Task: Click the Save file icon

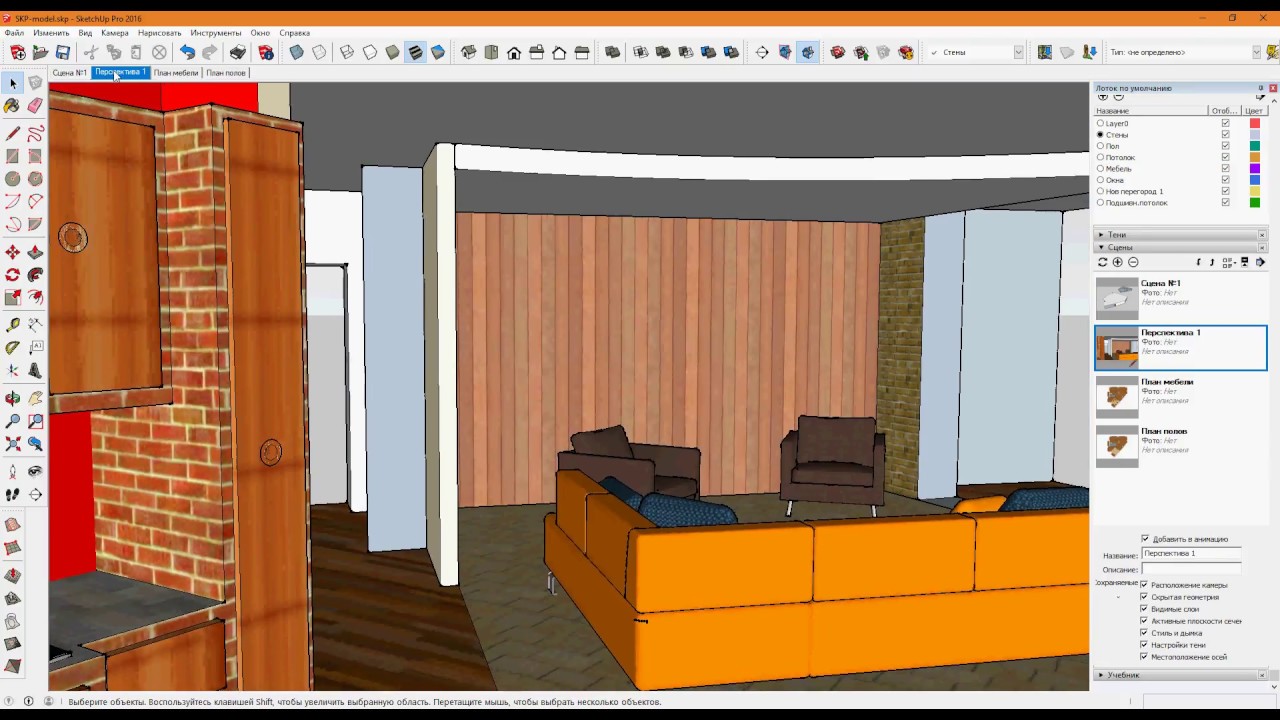Action: click(63, 53)
